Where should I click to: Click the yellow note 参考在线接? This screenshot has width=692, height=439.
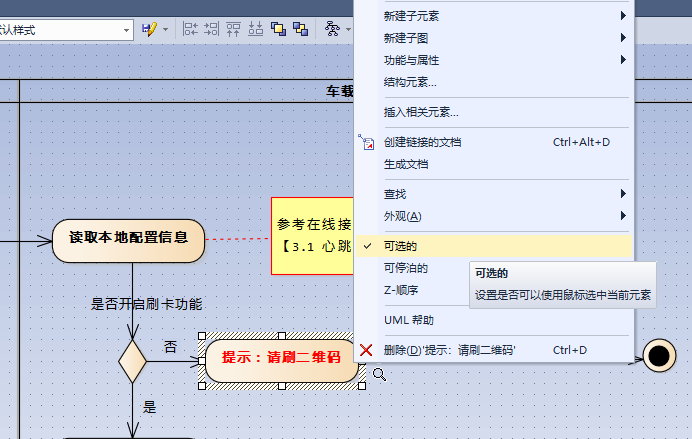(312, 236)
